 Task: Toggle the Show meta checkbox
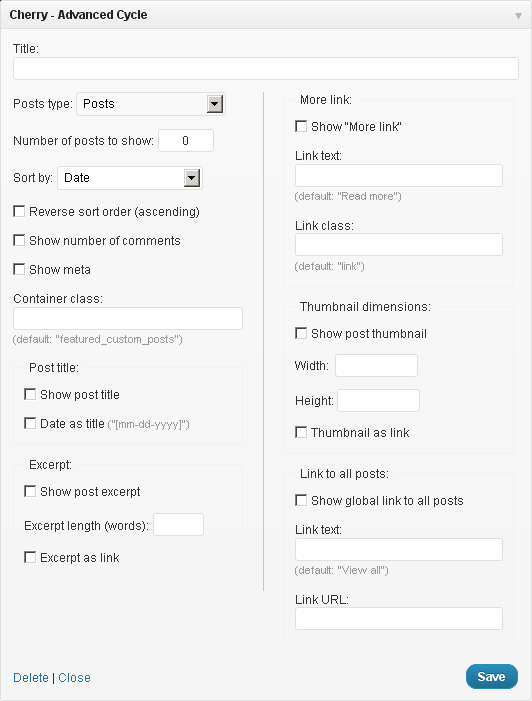click(19, 269)
